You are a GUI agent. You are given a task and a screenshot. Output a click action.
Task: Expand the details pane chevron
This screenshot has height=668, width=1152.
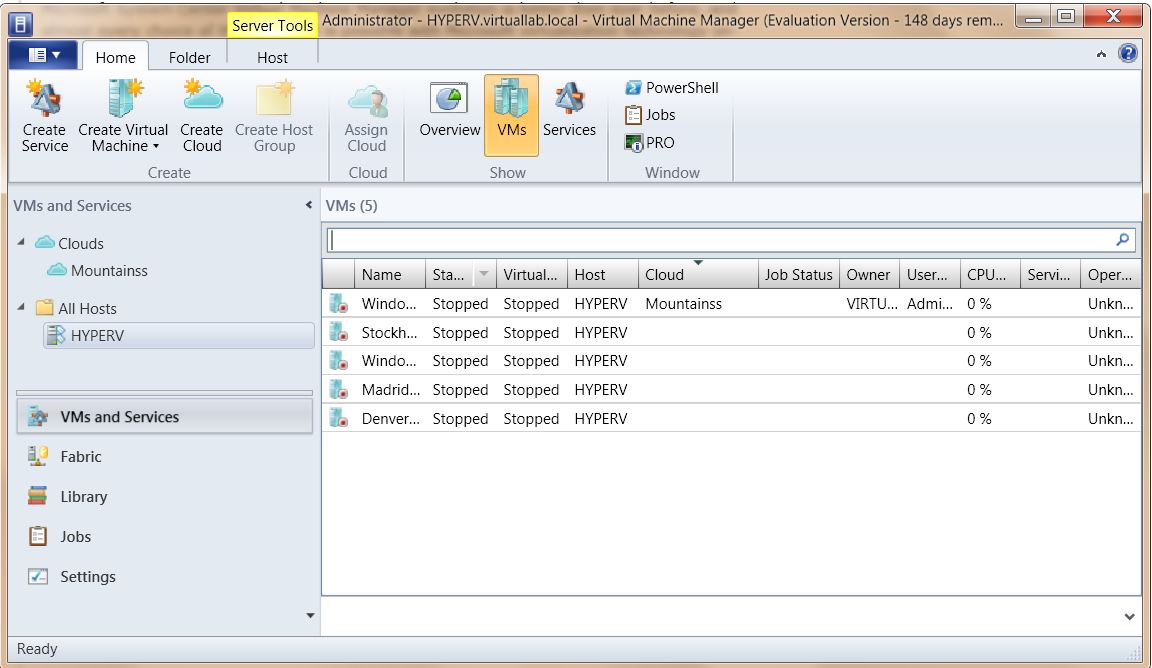[x=1130, y=617]
